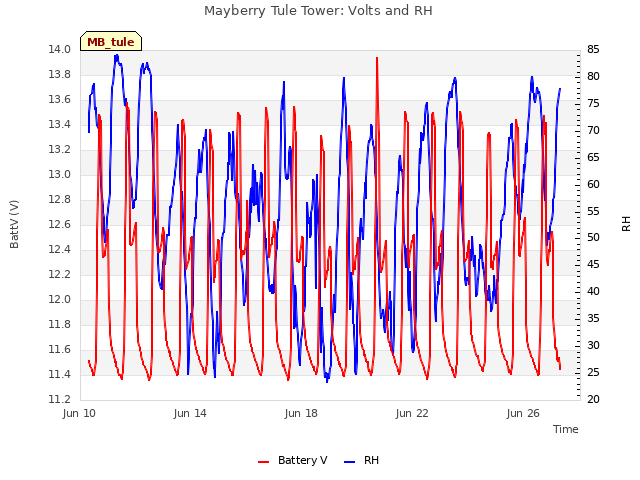
Task: Click the 11.2 voltage tick label
Action: (x=60, y=399)
